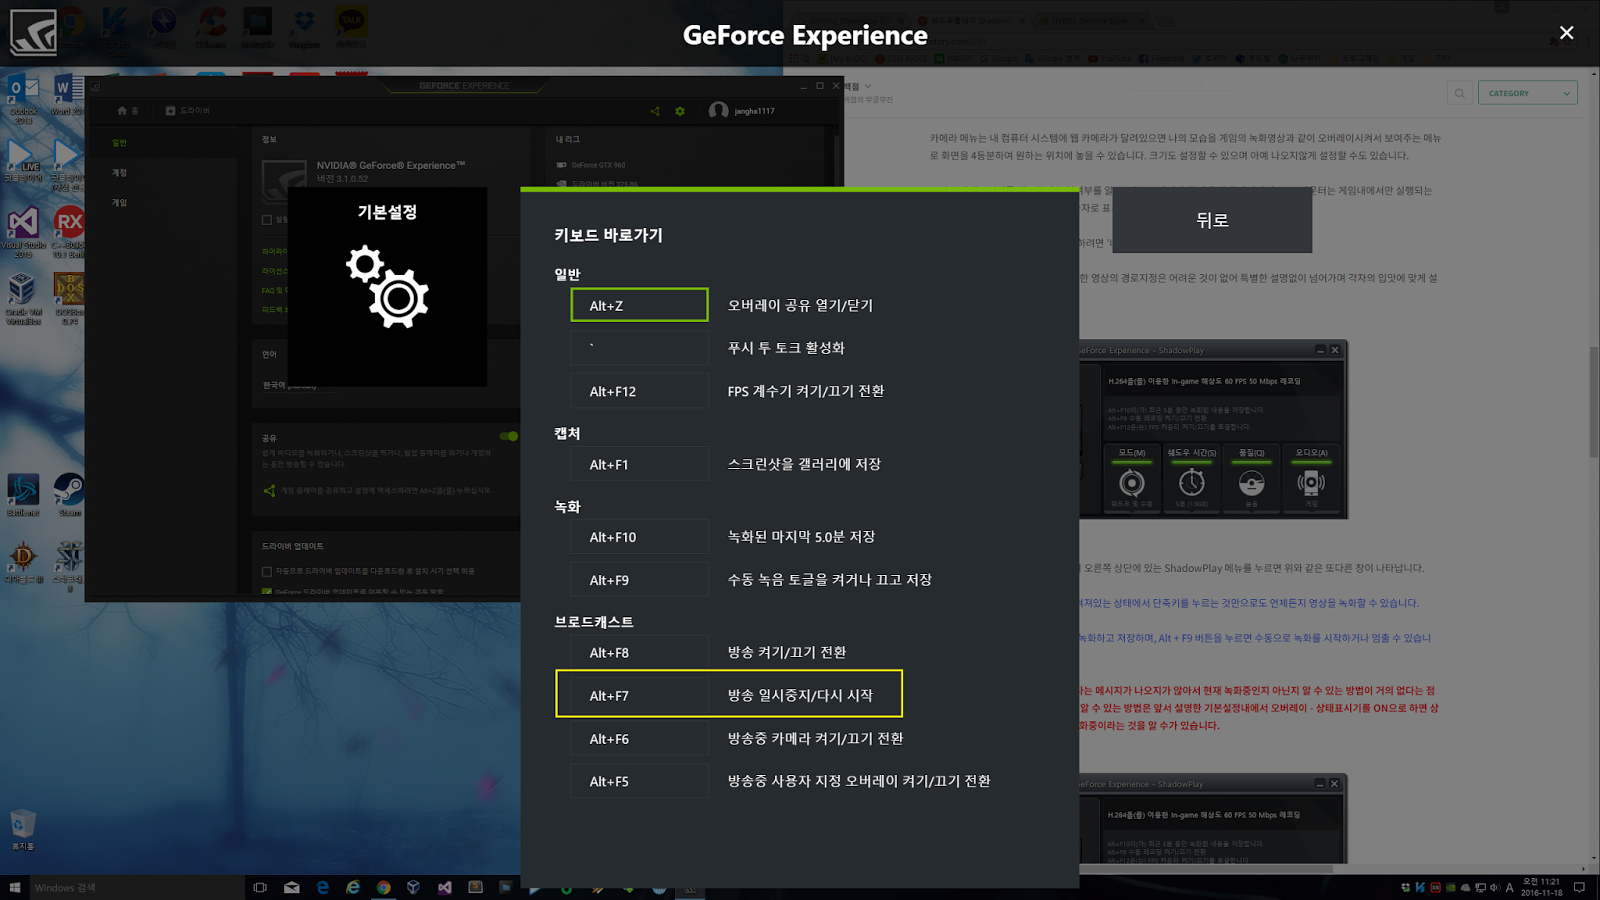Click the 오버레이 공유 열기/닫기 label

[x=800, y=305]
